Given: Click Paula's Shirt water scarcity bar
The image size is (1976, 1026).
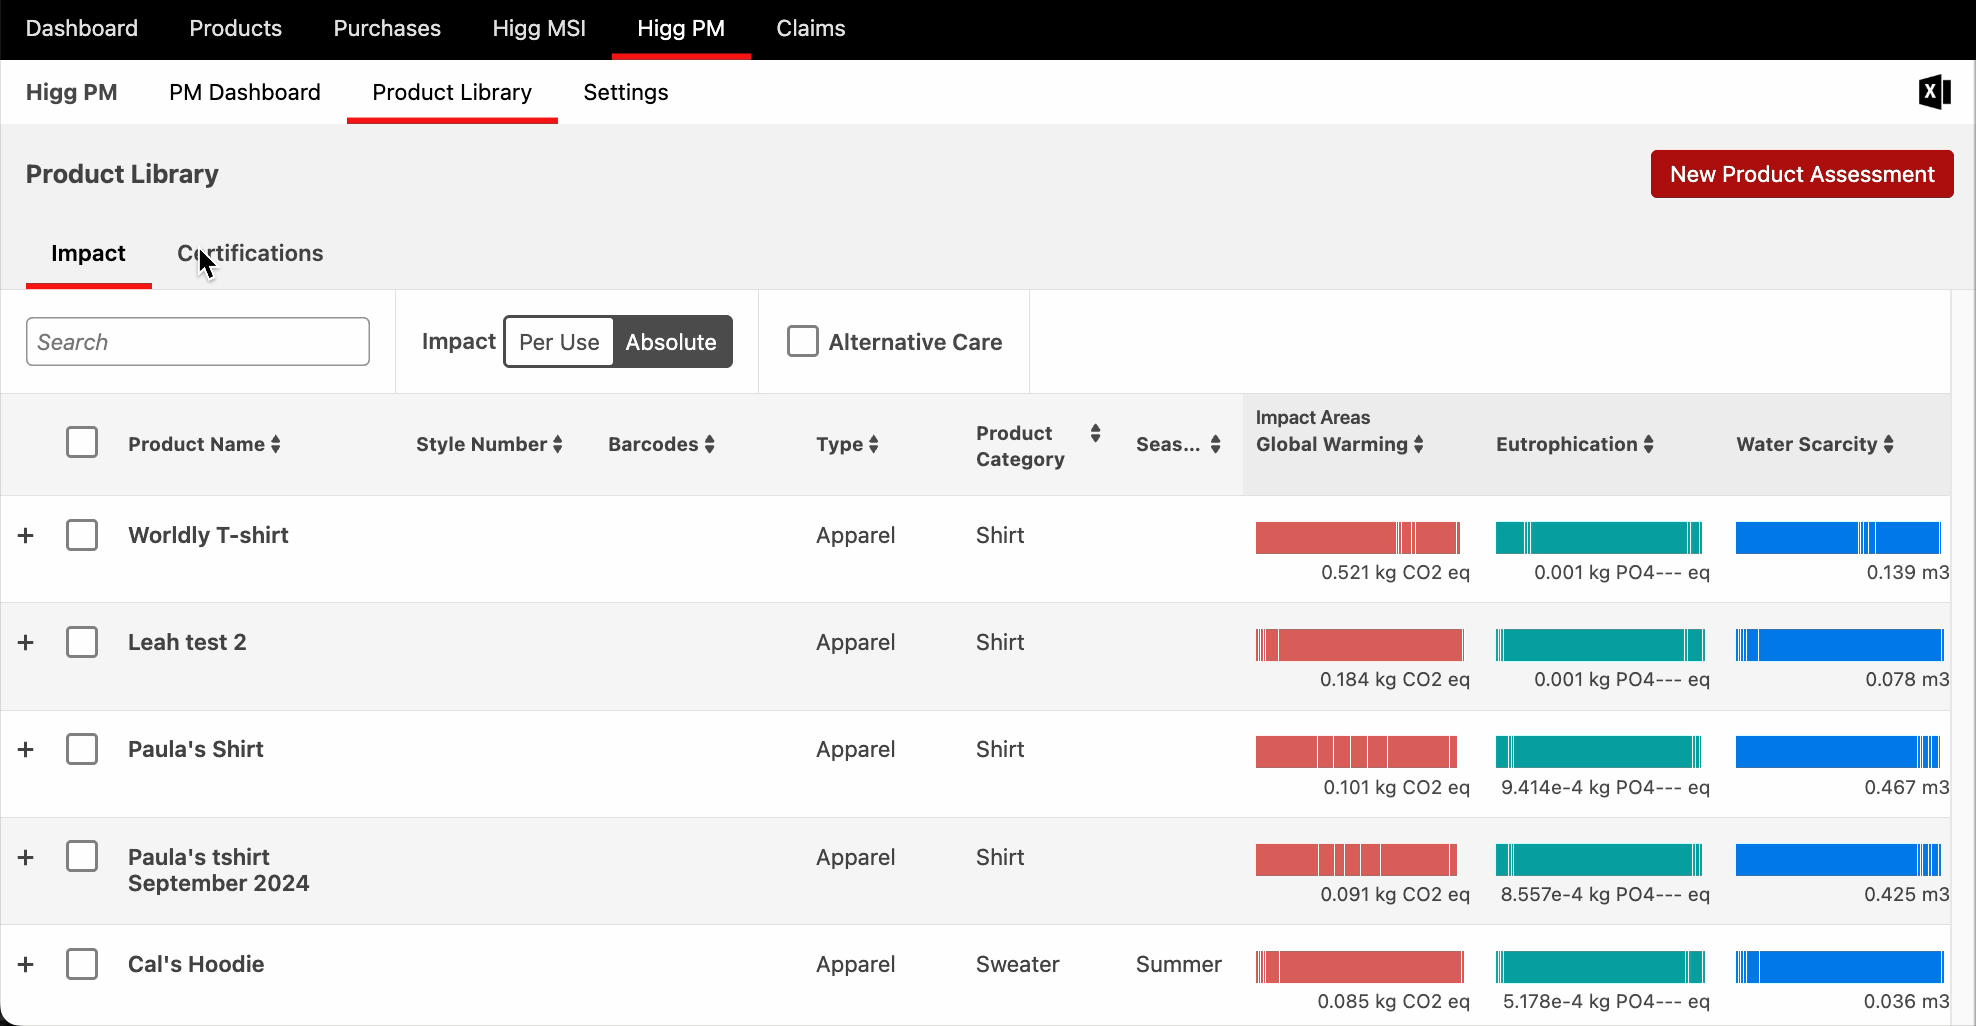Looking at the screenshot, I should [1838, 752].
